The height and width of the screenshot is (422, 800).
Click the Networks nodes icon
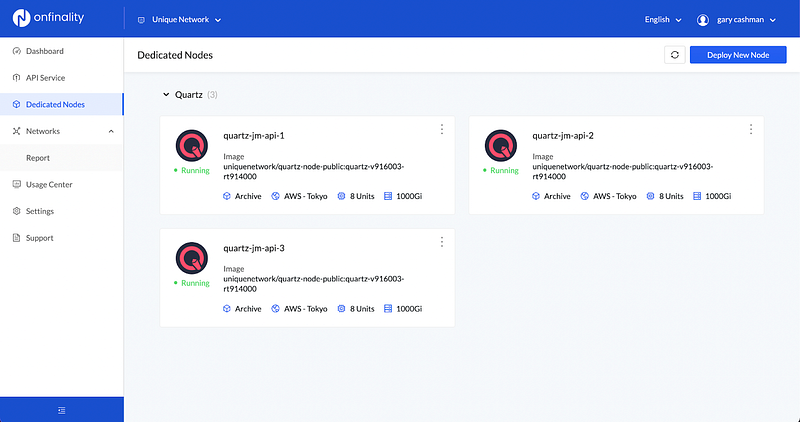[16, 131]
